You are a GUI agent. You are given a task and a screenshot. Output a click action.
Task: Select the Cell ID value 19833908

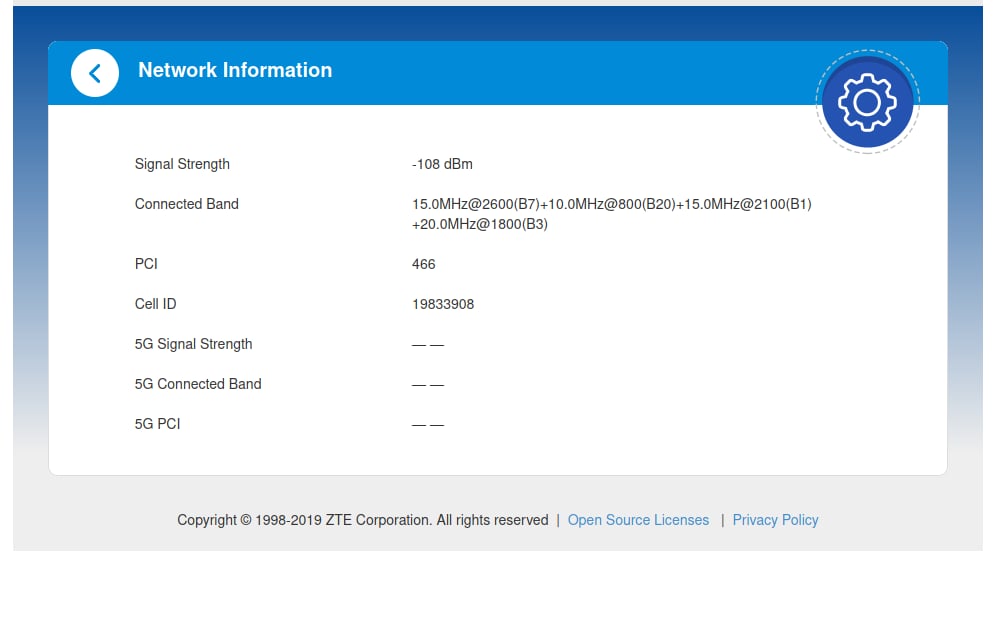(443, 304)
